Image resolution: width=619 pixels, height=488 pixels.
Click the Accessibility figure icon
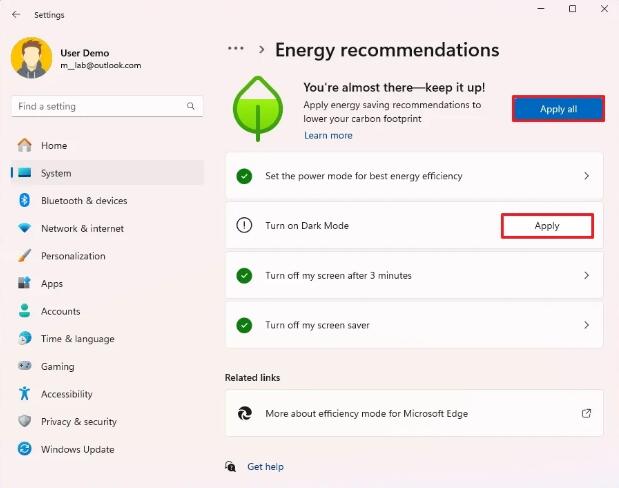(25, 394)
